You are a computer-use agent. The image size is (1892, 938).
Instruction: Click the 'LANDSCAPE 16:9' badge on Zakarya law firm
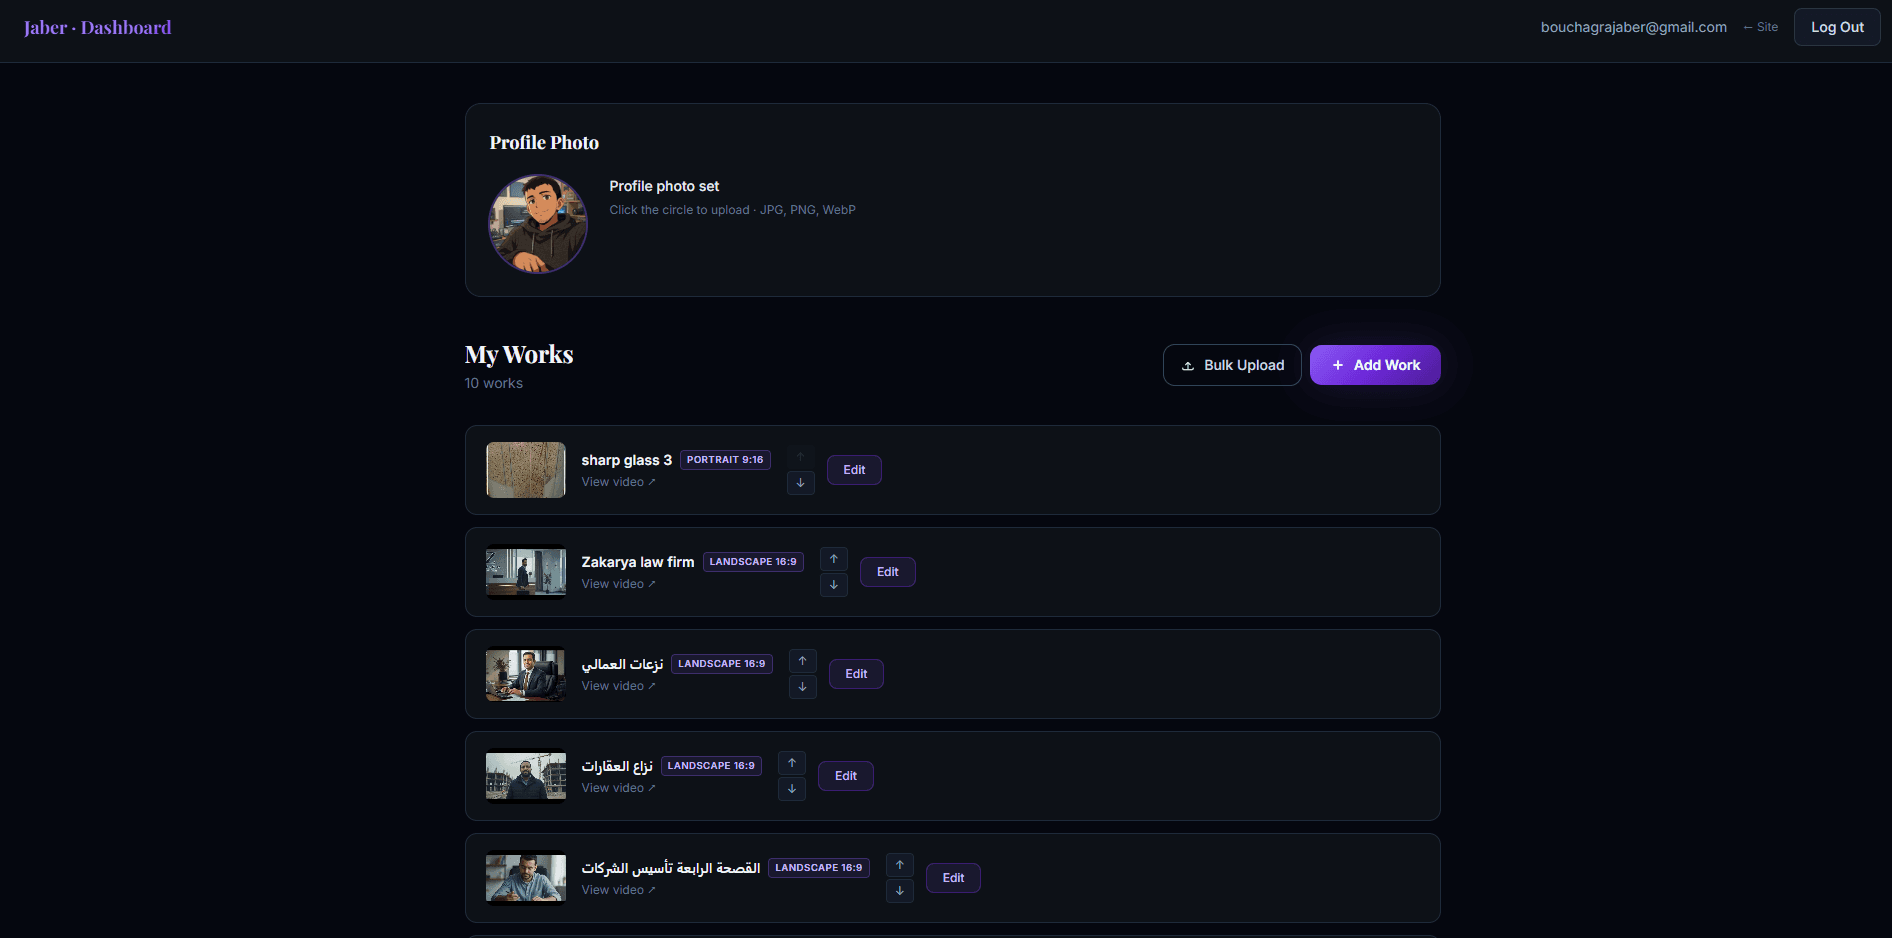coord(753,562)
